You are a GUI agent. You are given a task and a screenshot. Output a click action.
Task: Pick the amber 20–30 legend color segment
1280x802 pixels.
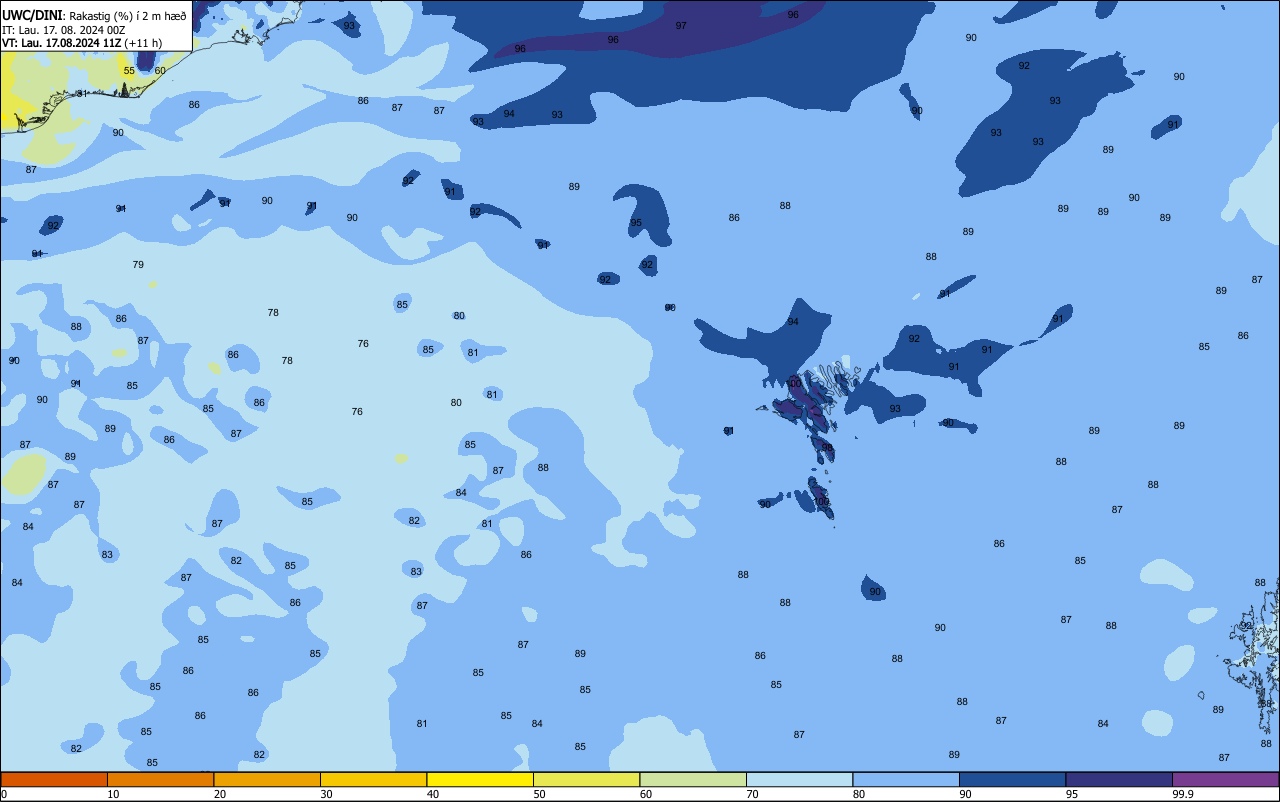pyautogui.click(x=267, y=779)
